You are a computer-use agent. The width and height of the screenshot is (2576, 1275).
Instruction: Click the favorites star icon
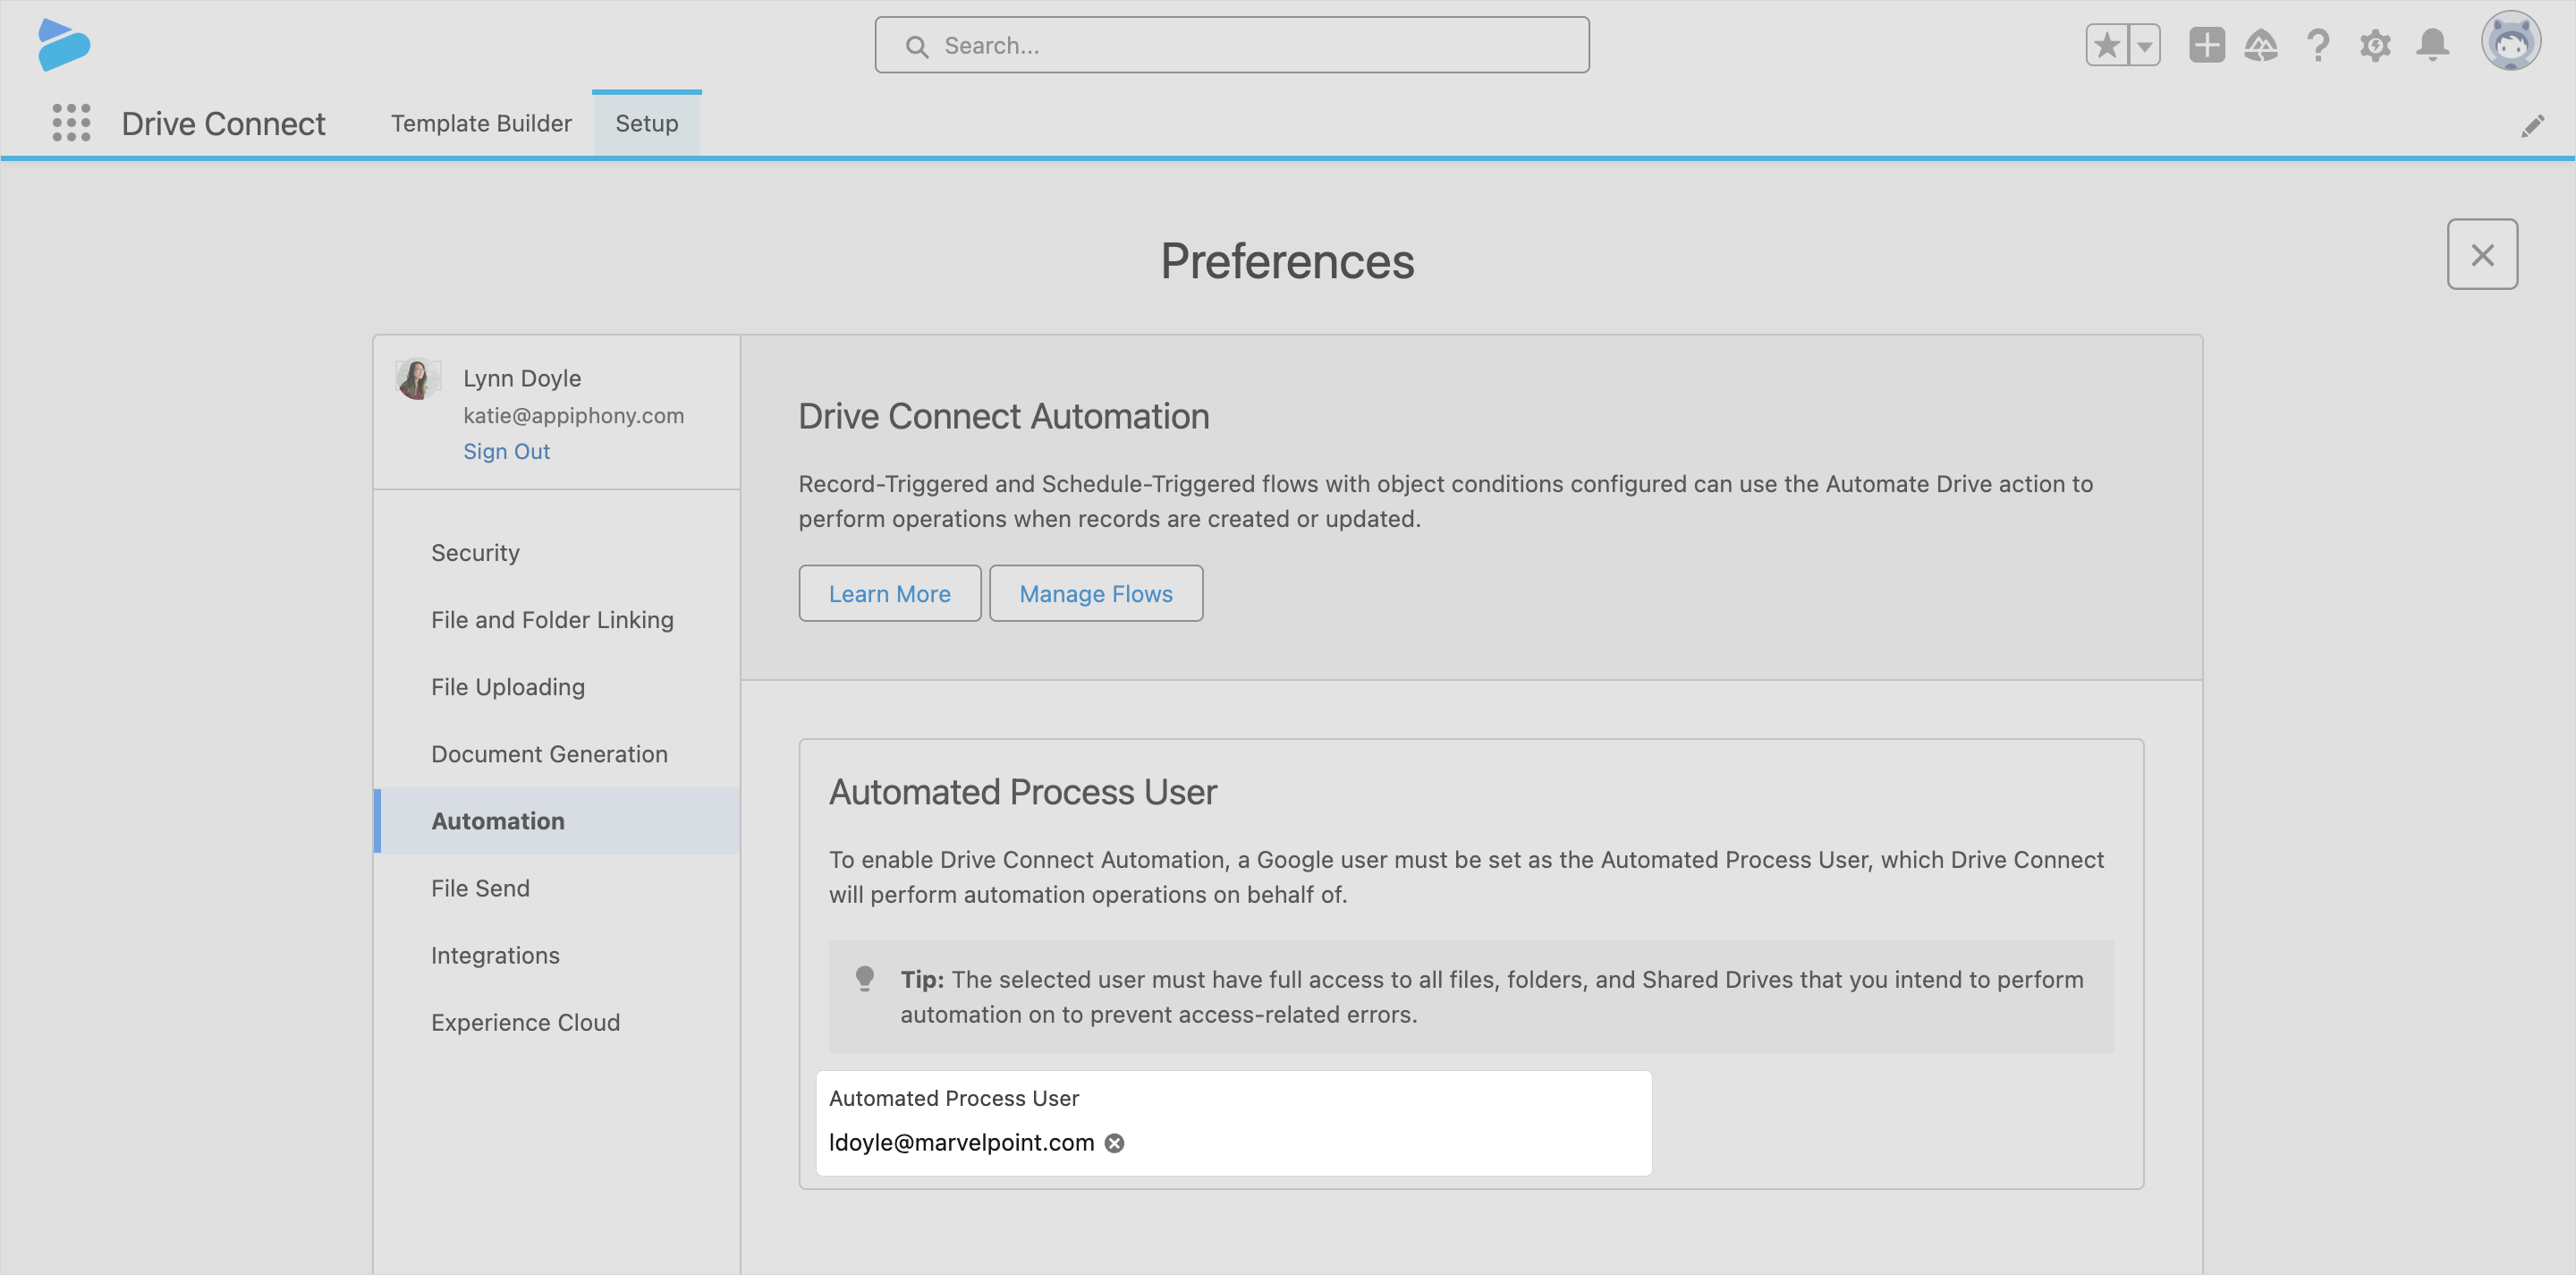[x=2107, y=46]
